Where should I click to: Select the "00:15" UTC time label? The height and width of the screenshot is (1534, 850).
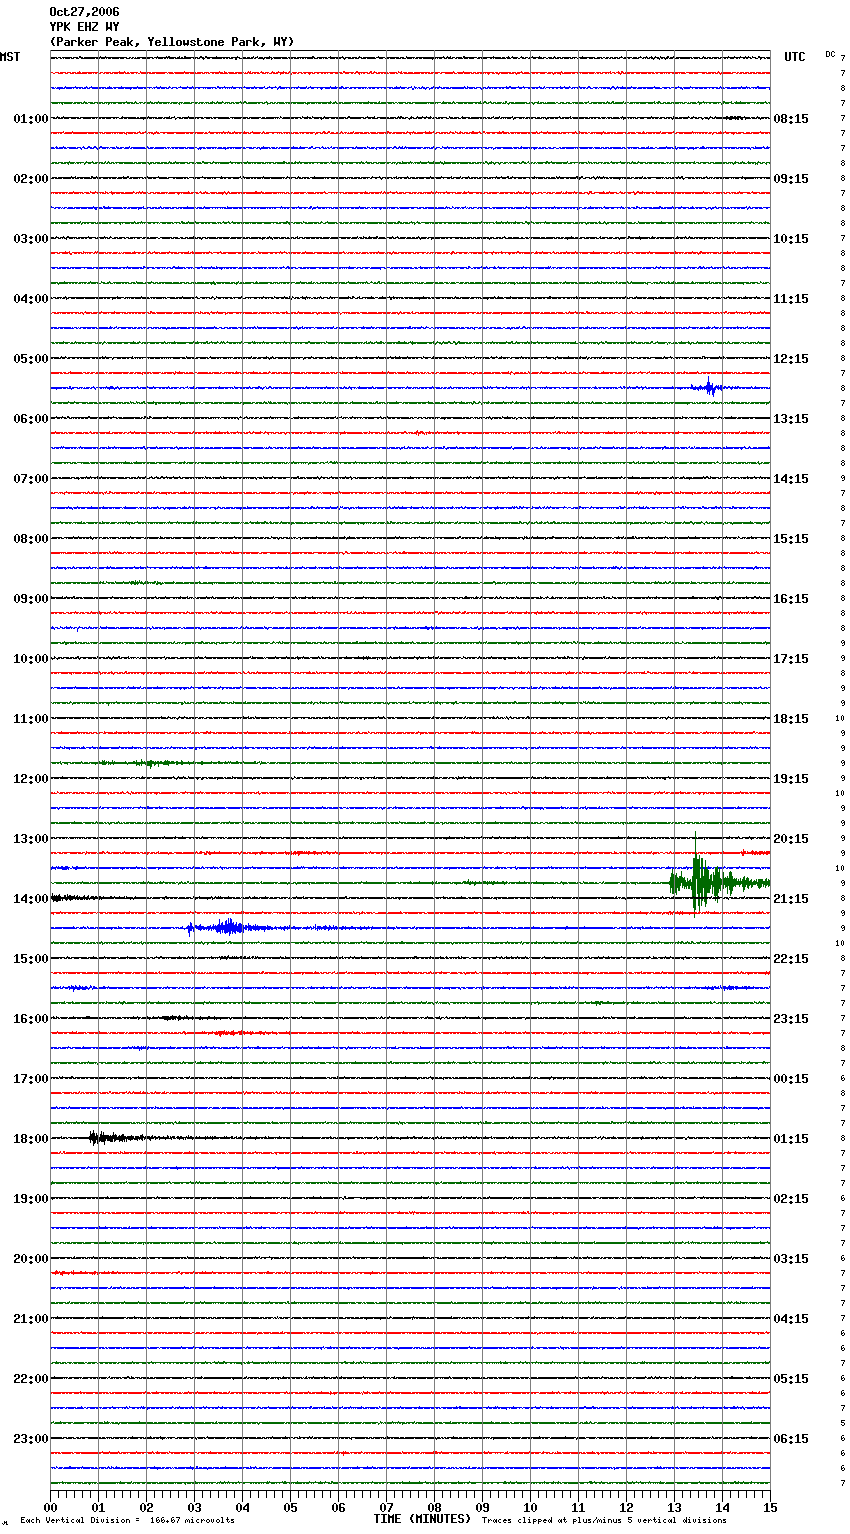pos(791,1079)
